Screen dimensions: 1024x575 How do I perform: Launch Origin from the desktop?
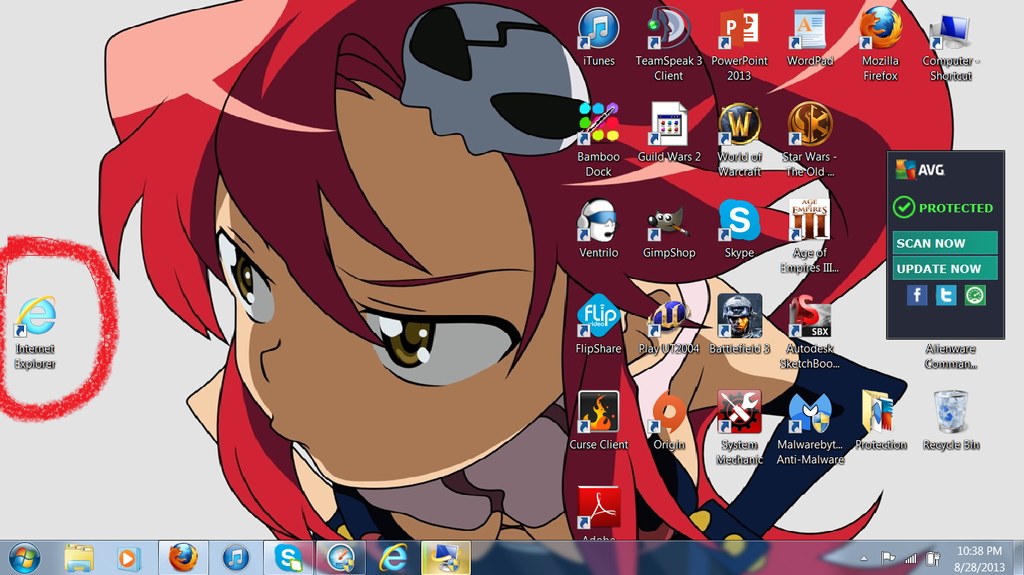coord(669,421)
